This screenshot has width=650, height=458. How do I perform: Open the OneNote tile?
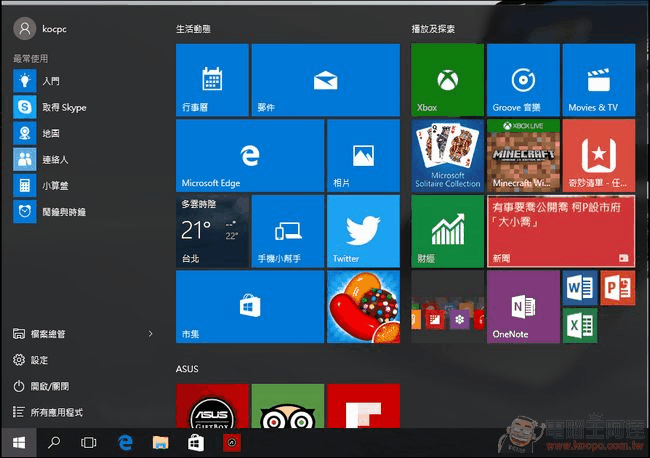pos(522,306)
